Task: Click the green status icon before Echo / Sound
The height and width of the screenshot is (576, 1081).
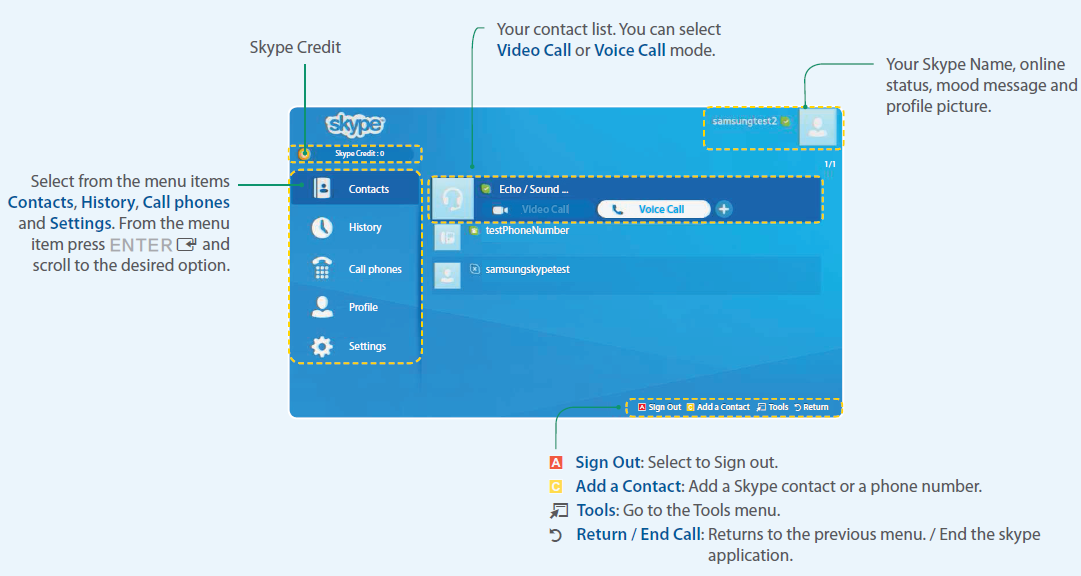Action: [x=486, y=189]
